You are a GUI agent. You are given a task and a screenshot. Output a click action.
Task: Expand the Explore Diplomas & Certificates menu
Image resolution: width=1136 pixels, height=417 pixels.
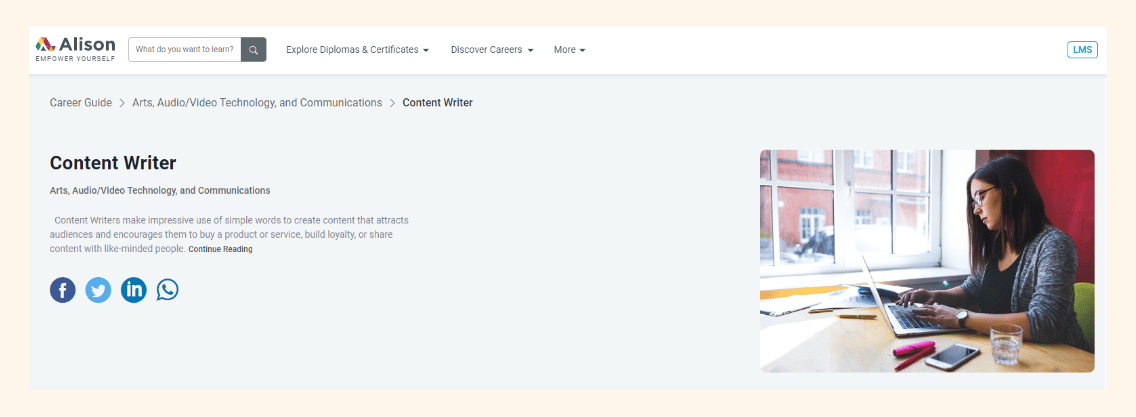point(357,50)
